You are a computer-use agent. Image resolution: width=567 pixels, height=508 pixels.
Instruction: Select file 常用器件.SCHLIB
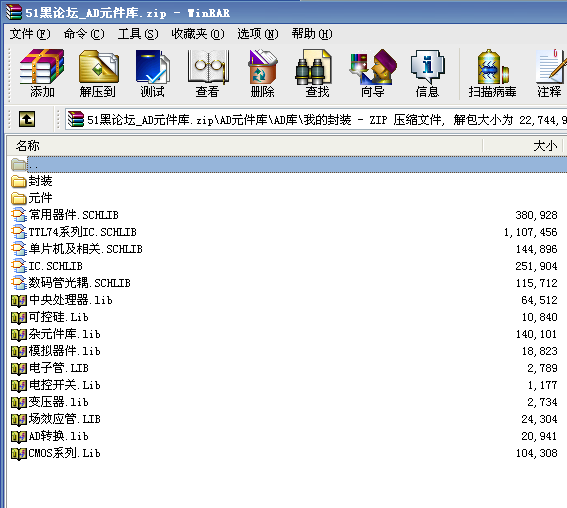74,215
